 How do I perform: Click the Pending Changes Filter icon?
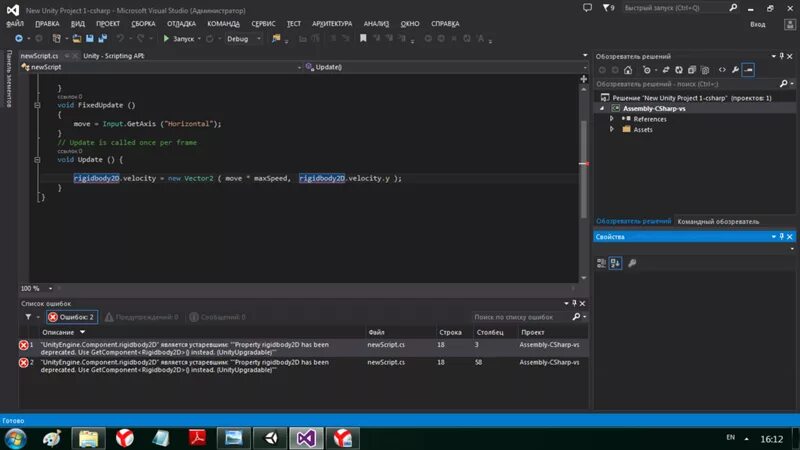coord(647,70)
